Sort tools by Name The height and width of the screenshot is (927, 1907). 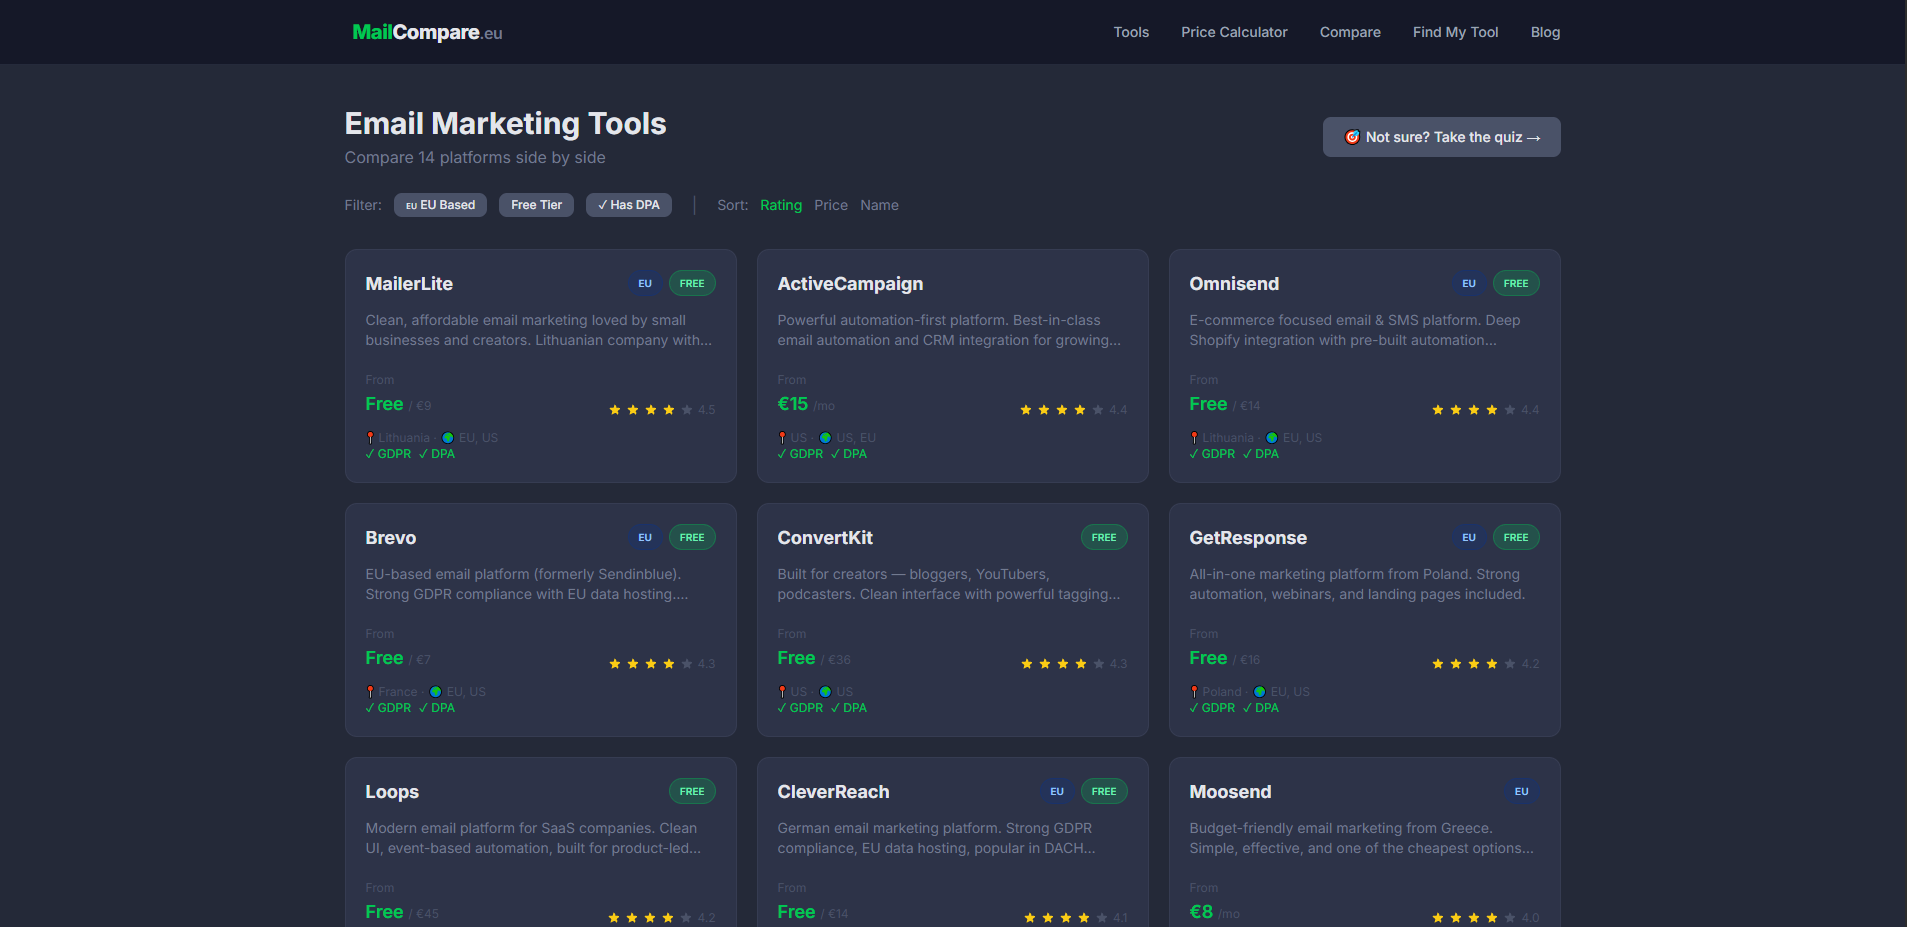click(879, 205)
